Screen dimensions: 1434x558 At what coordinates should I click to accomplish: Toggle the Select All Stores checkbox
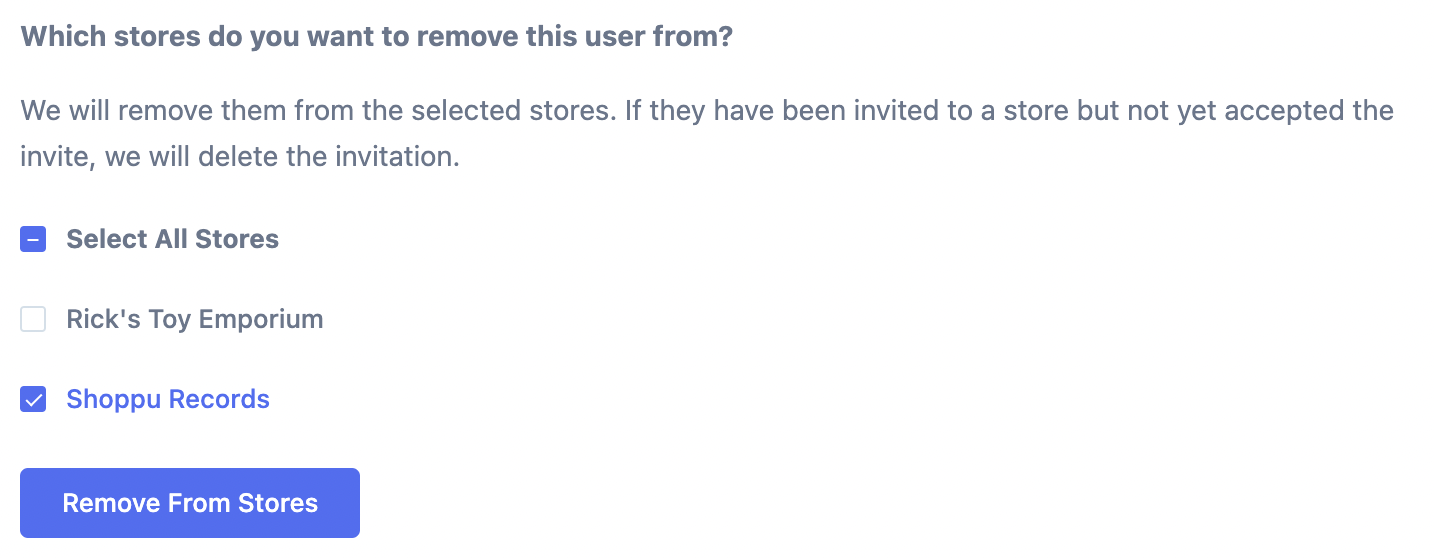click(x=33, y=240)
